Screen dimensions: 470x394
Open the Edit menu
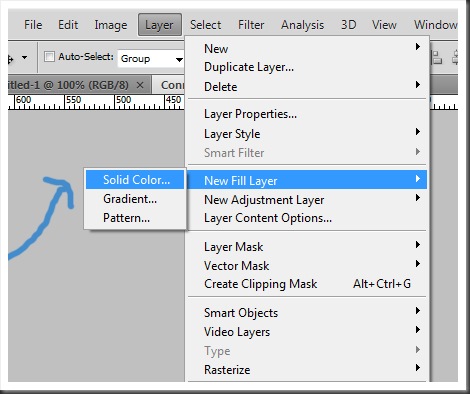point(68,25)
